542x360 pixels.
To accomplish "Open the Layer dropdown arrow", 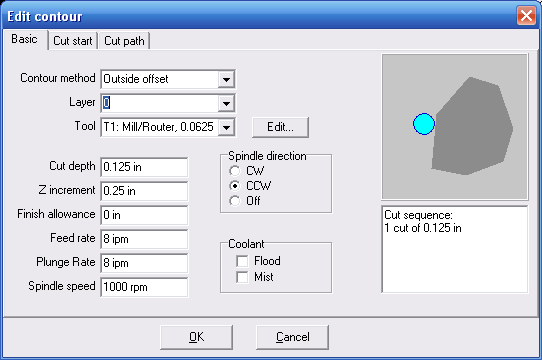I will click(x=226, y=103).
